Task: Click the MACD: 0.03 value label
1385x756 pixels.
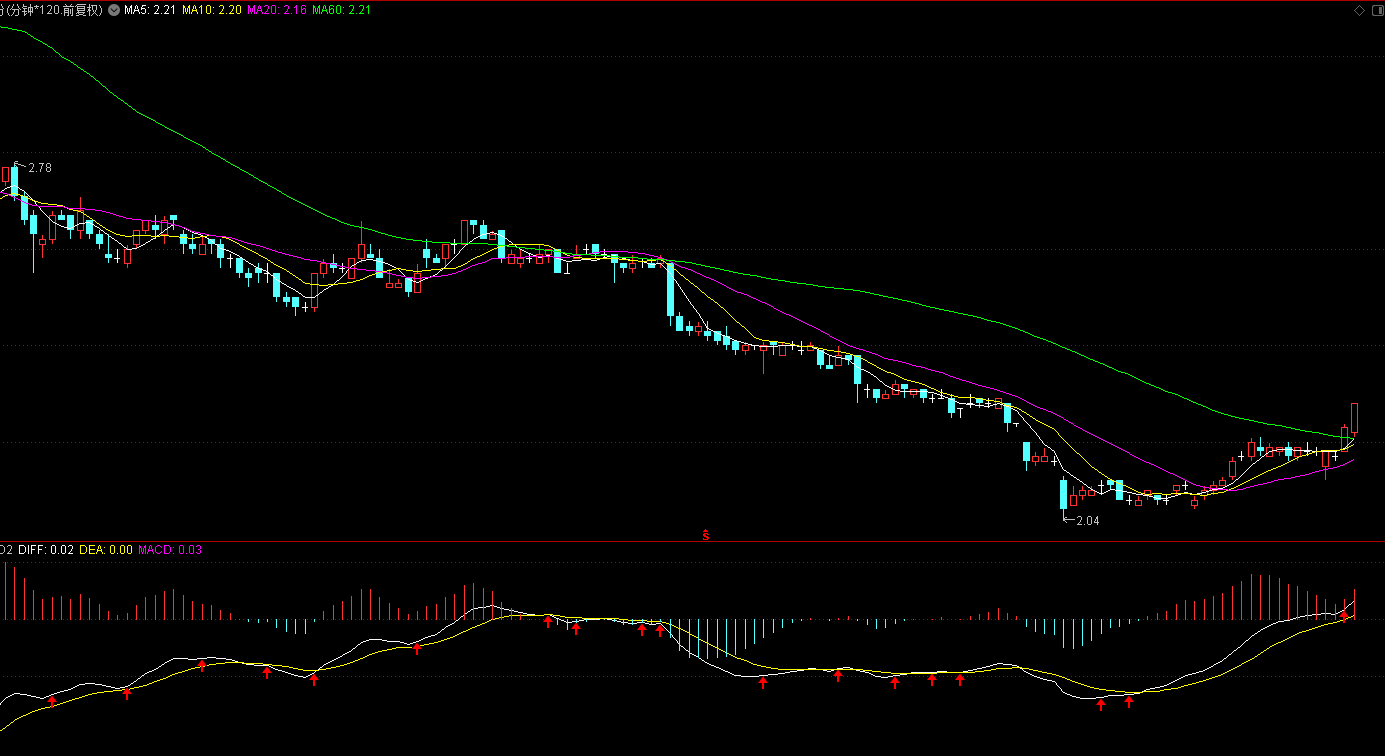Action: 170,549
